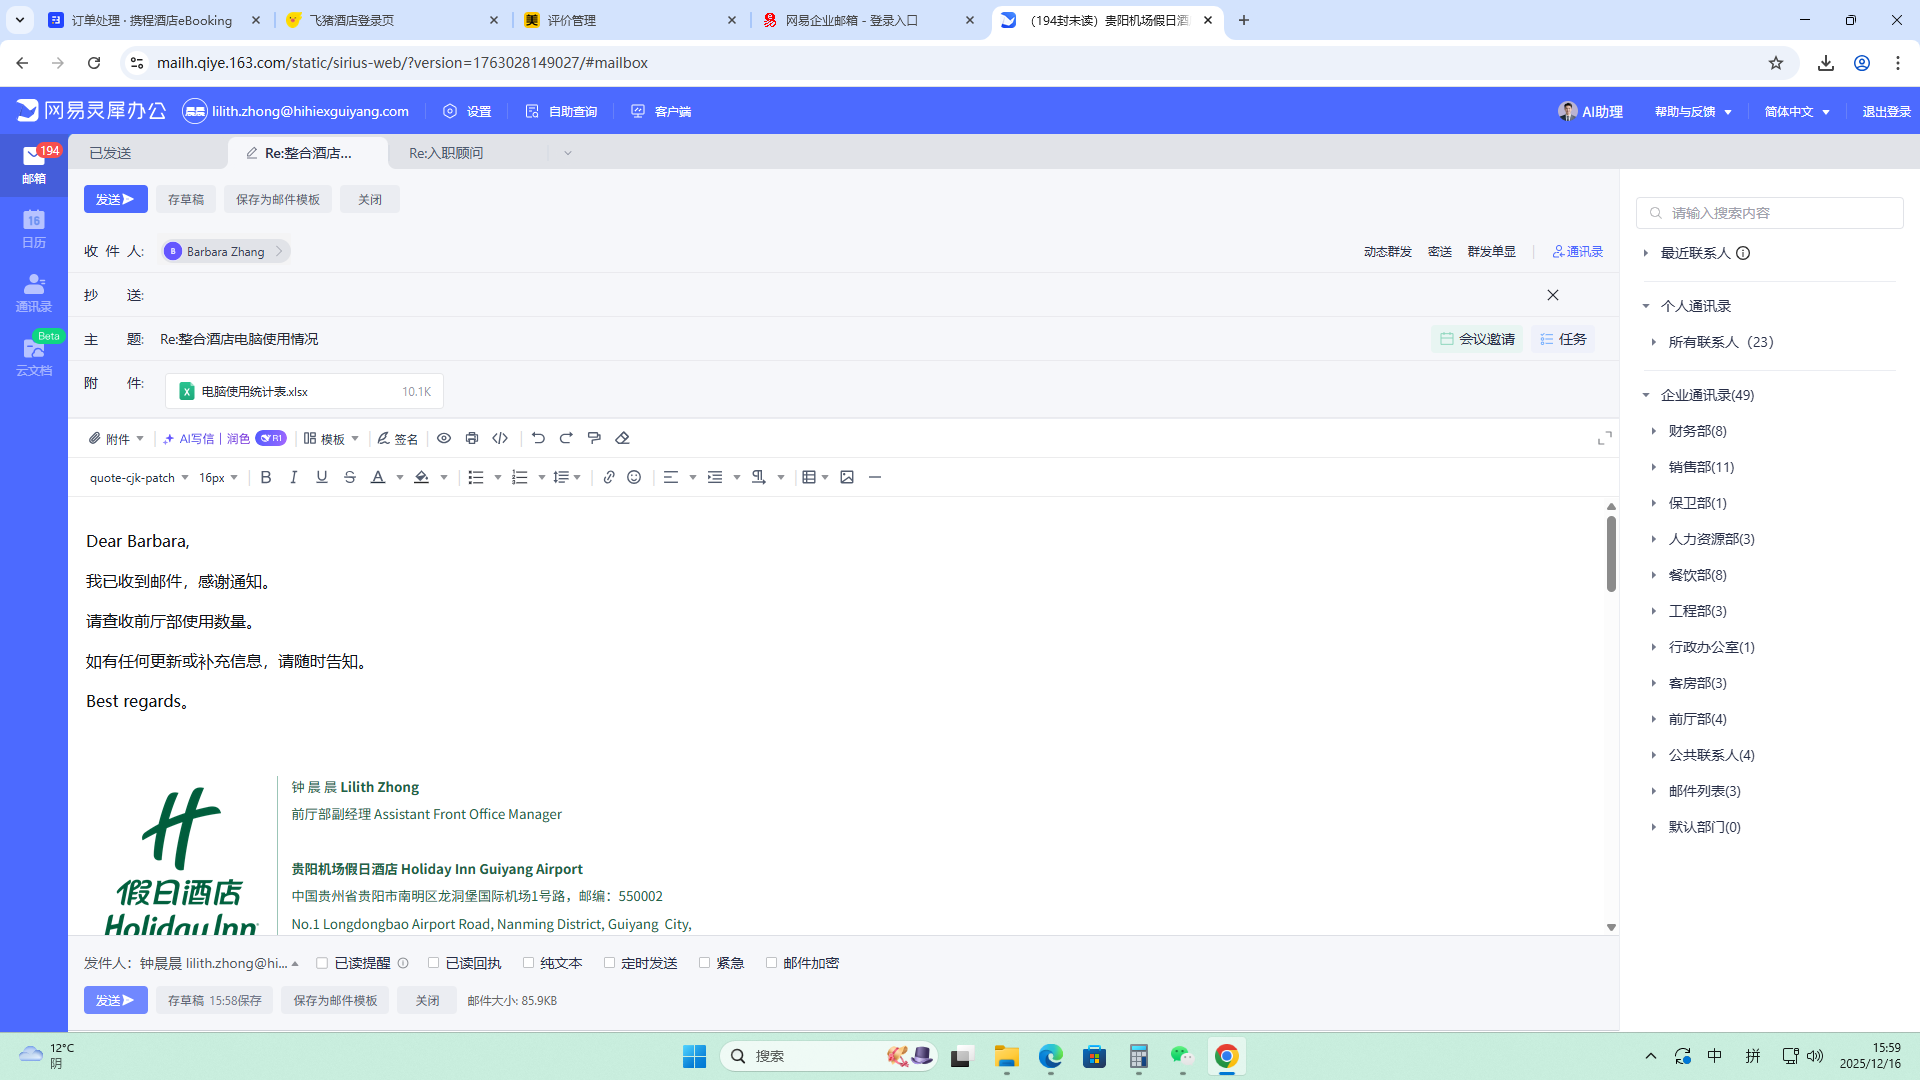
Task: Expand the 前厅部(4) department
Action: (x=1697, y=719)
